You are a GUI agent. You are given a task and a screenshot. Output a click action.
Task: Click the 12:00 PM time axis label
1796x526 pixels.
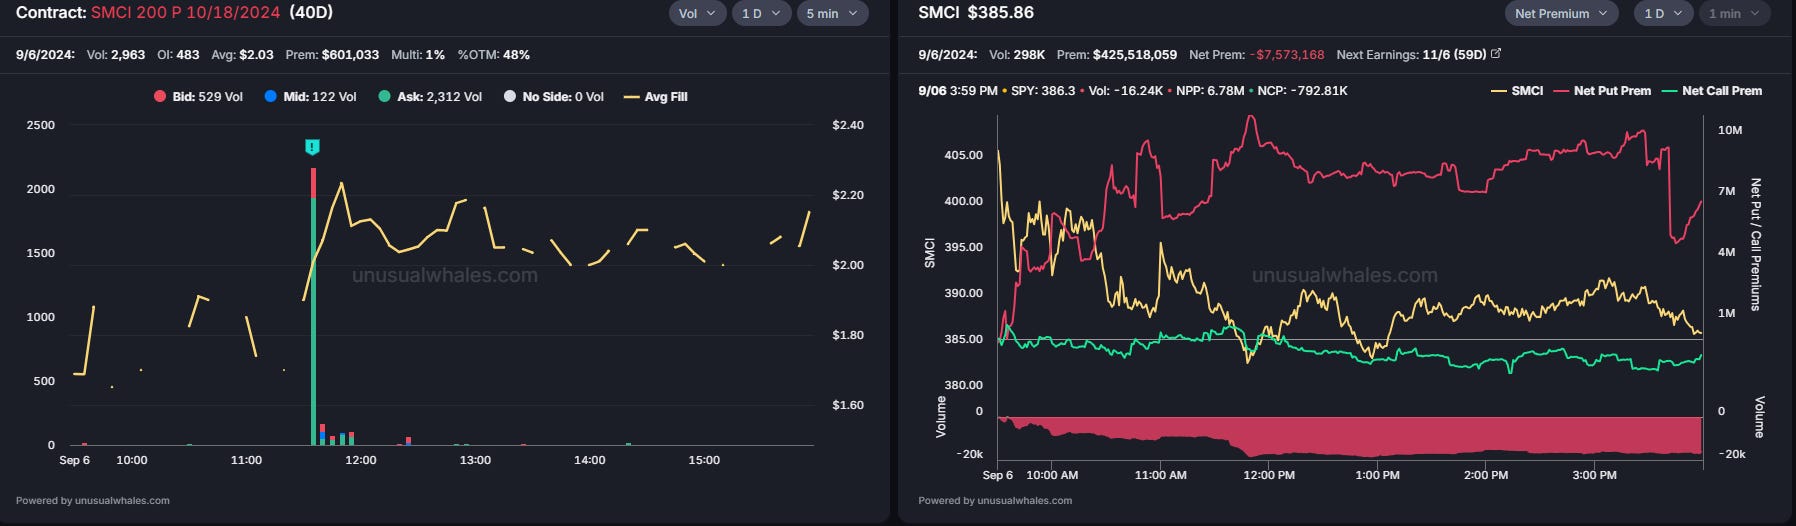click(x=1269, y=475)
